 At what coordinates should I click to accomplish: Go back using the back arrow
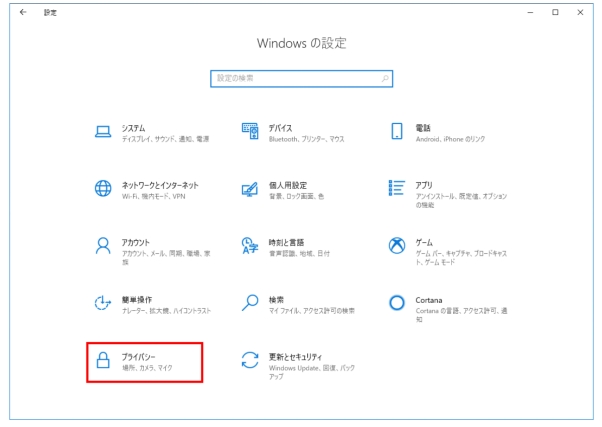tap(22, 12)
